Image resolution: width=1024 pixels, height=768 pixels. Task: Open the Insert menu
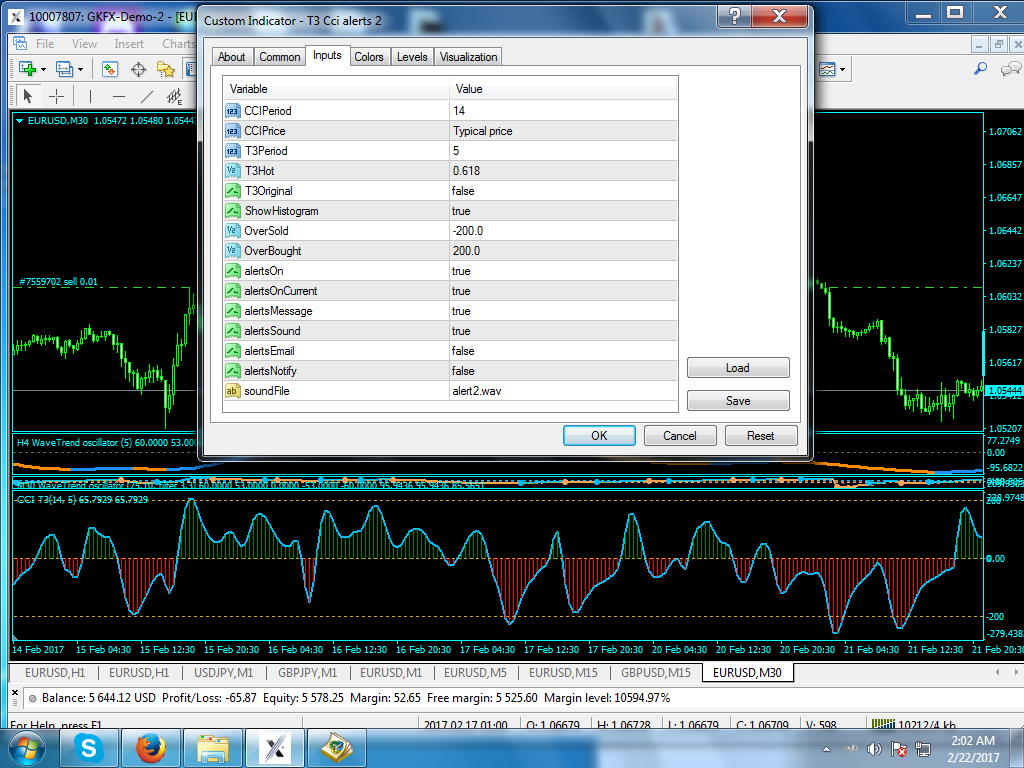tap(129, 44)
